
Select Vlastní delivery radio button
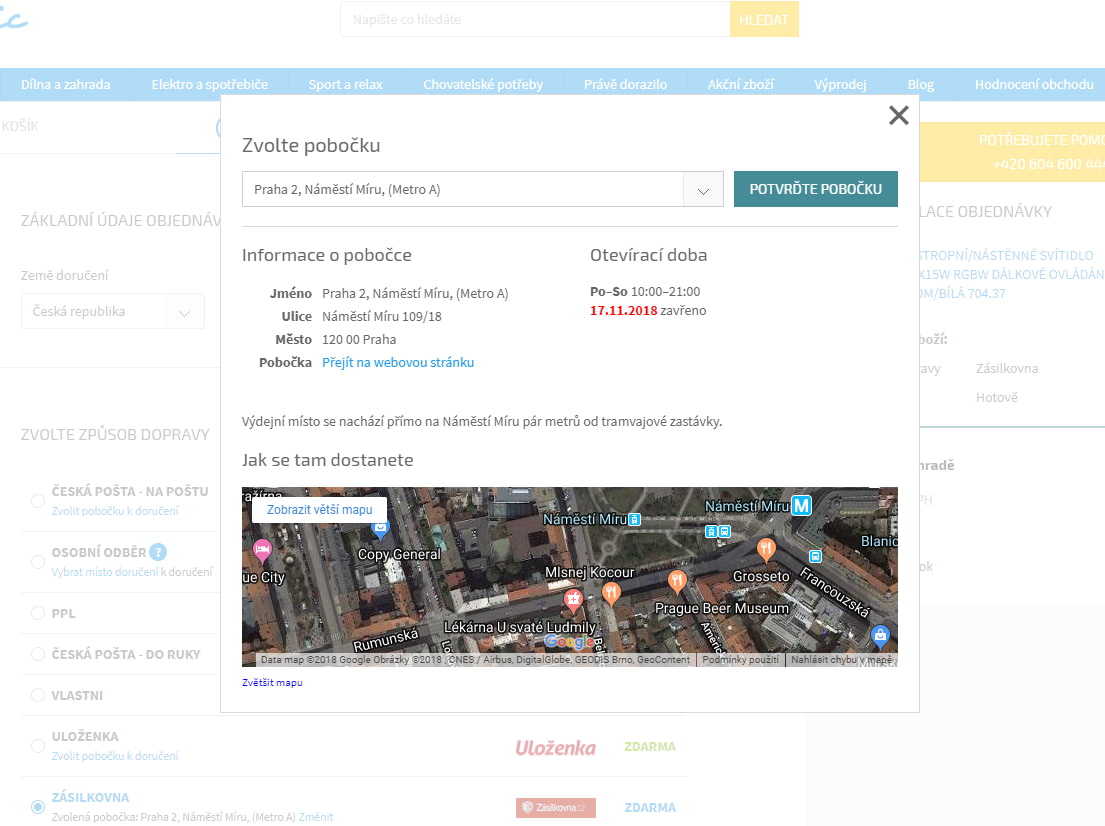point(38,695)
